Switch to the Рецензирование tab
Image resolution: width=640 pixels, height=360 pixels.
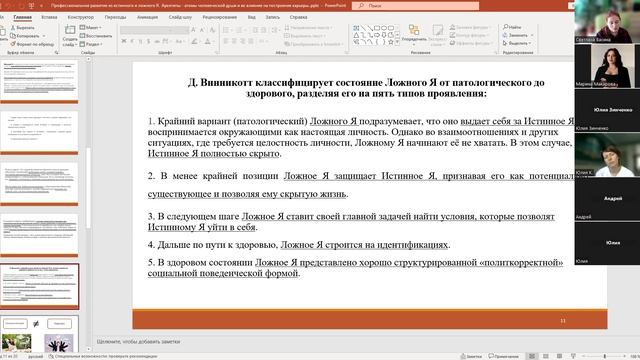pos(220,17)
